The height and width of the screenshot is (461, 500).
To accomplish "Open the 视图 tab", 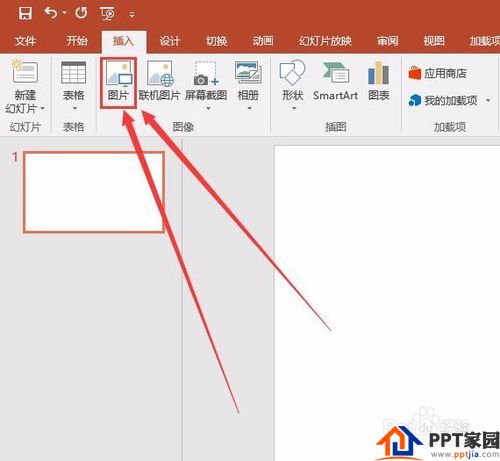I will pos(434,41).
